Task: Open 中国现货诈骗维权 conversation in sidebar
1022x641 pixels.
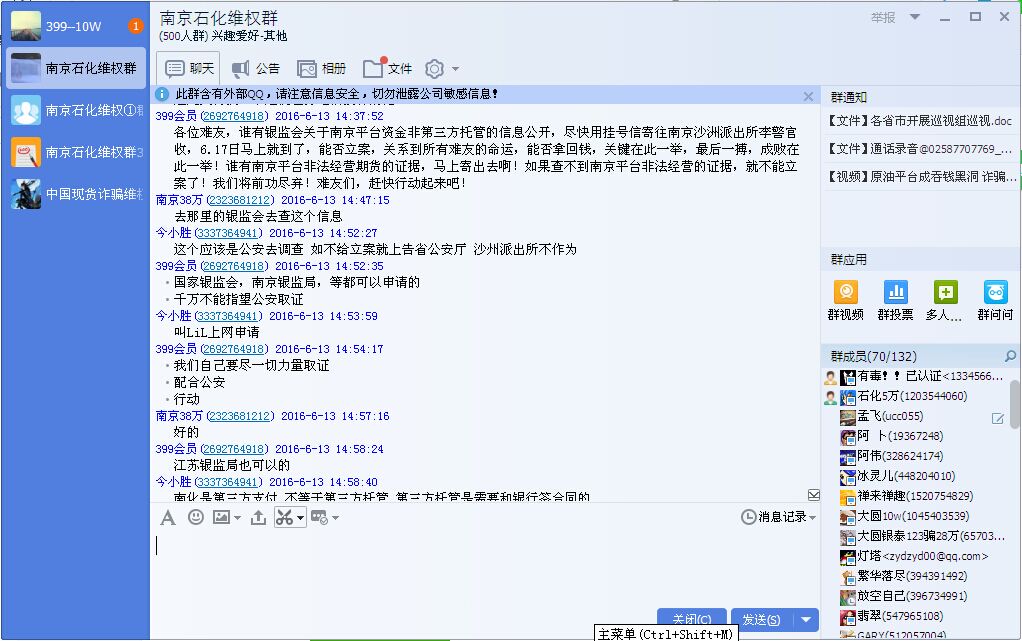Action: coord(76,194)
